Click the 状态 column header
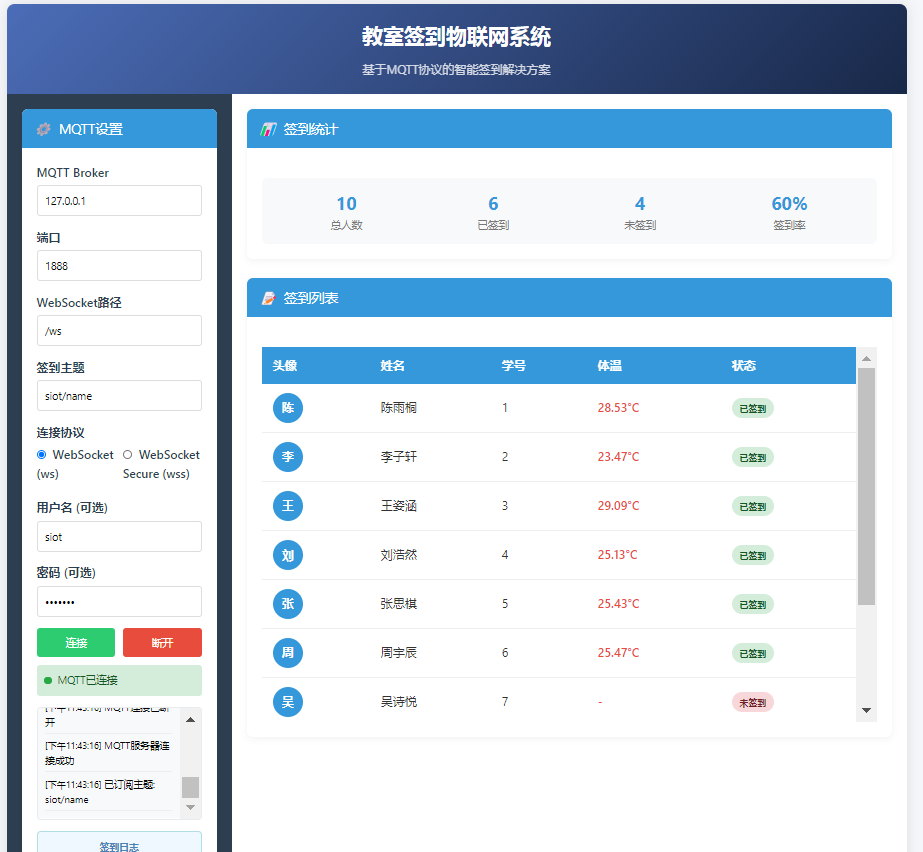 click(x=744, y=366)
